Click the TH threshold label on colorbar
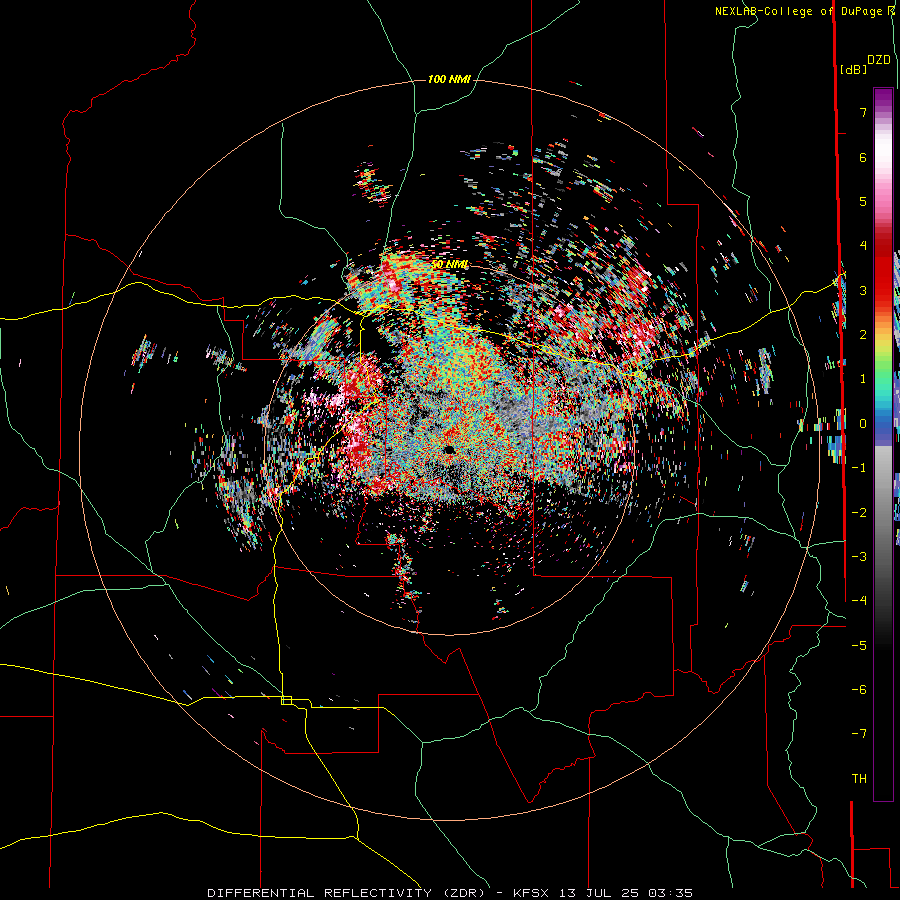The image size is (900, 900). (x=859, y=779)
